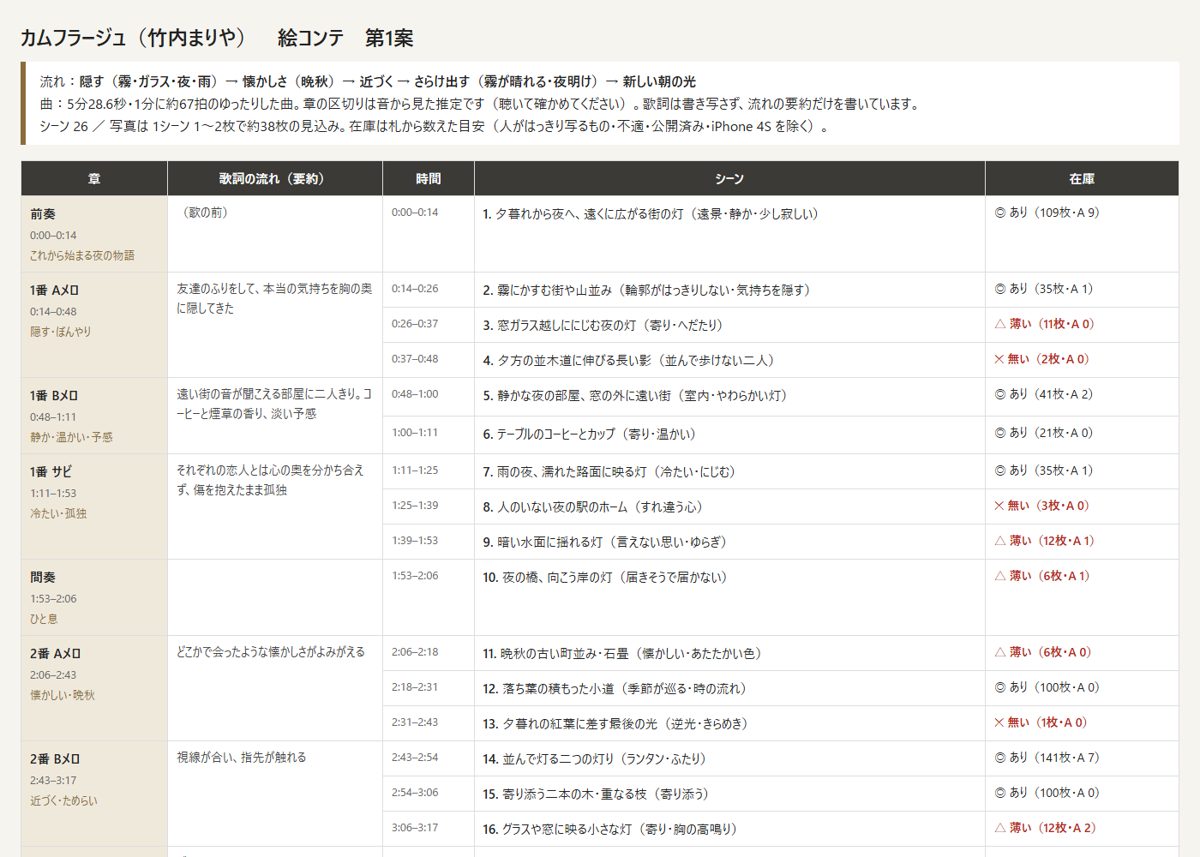Click the 'シーン' column header
1200x857 pixels.
pos(730,179)
